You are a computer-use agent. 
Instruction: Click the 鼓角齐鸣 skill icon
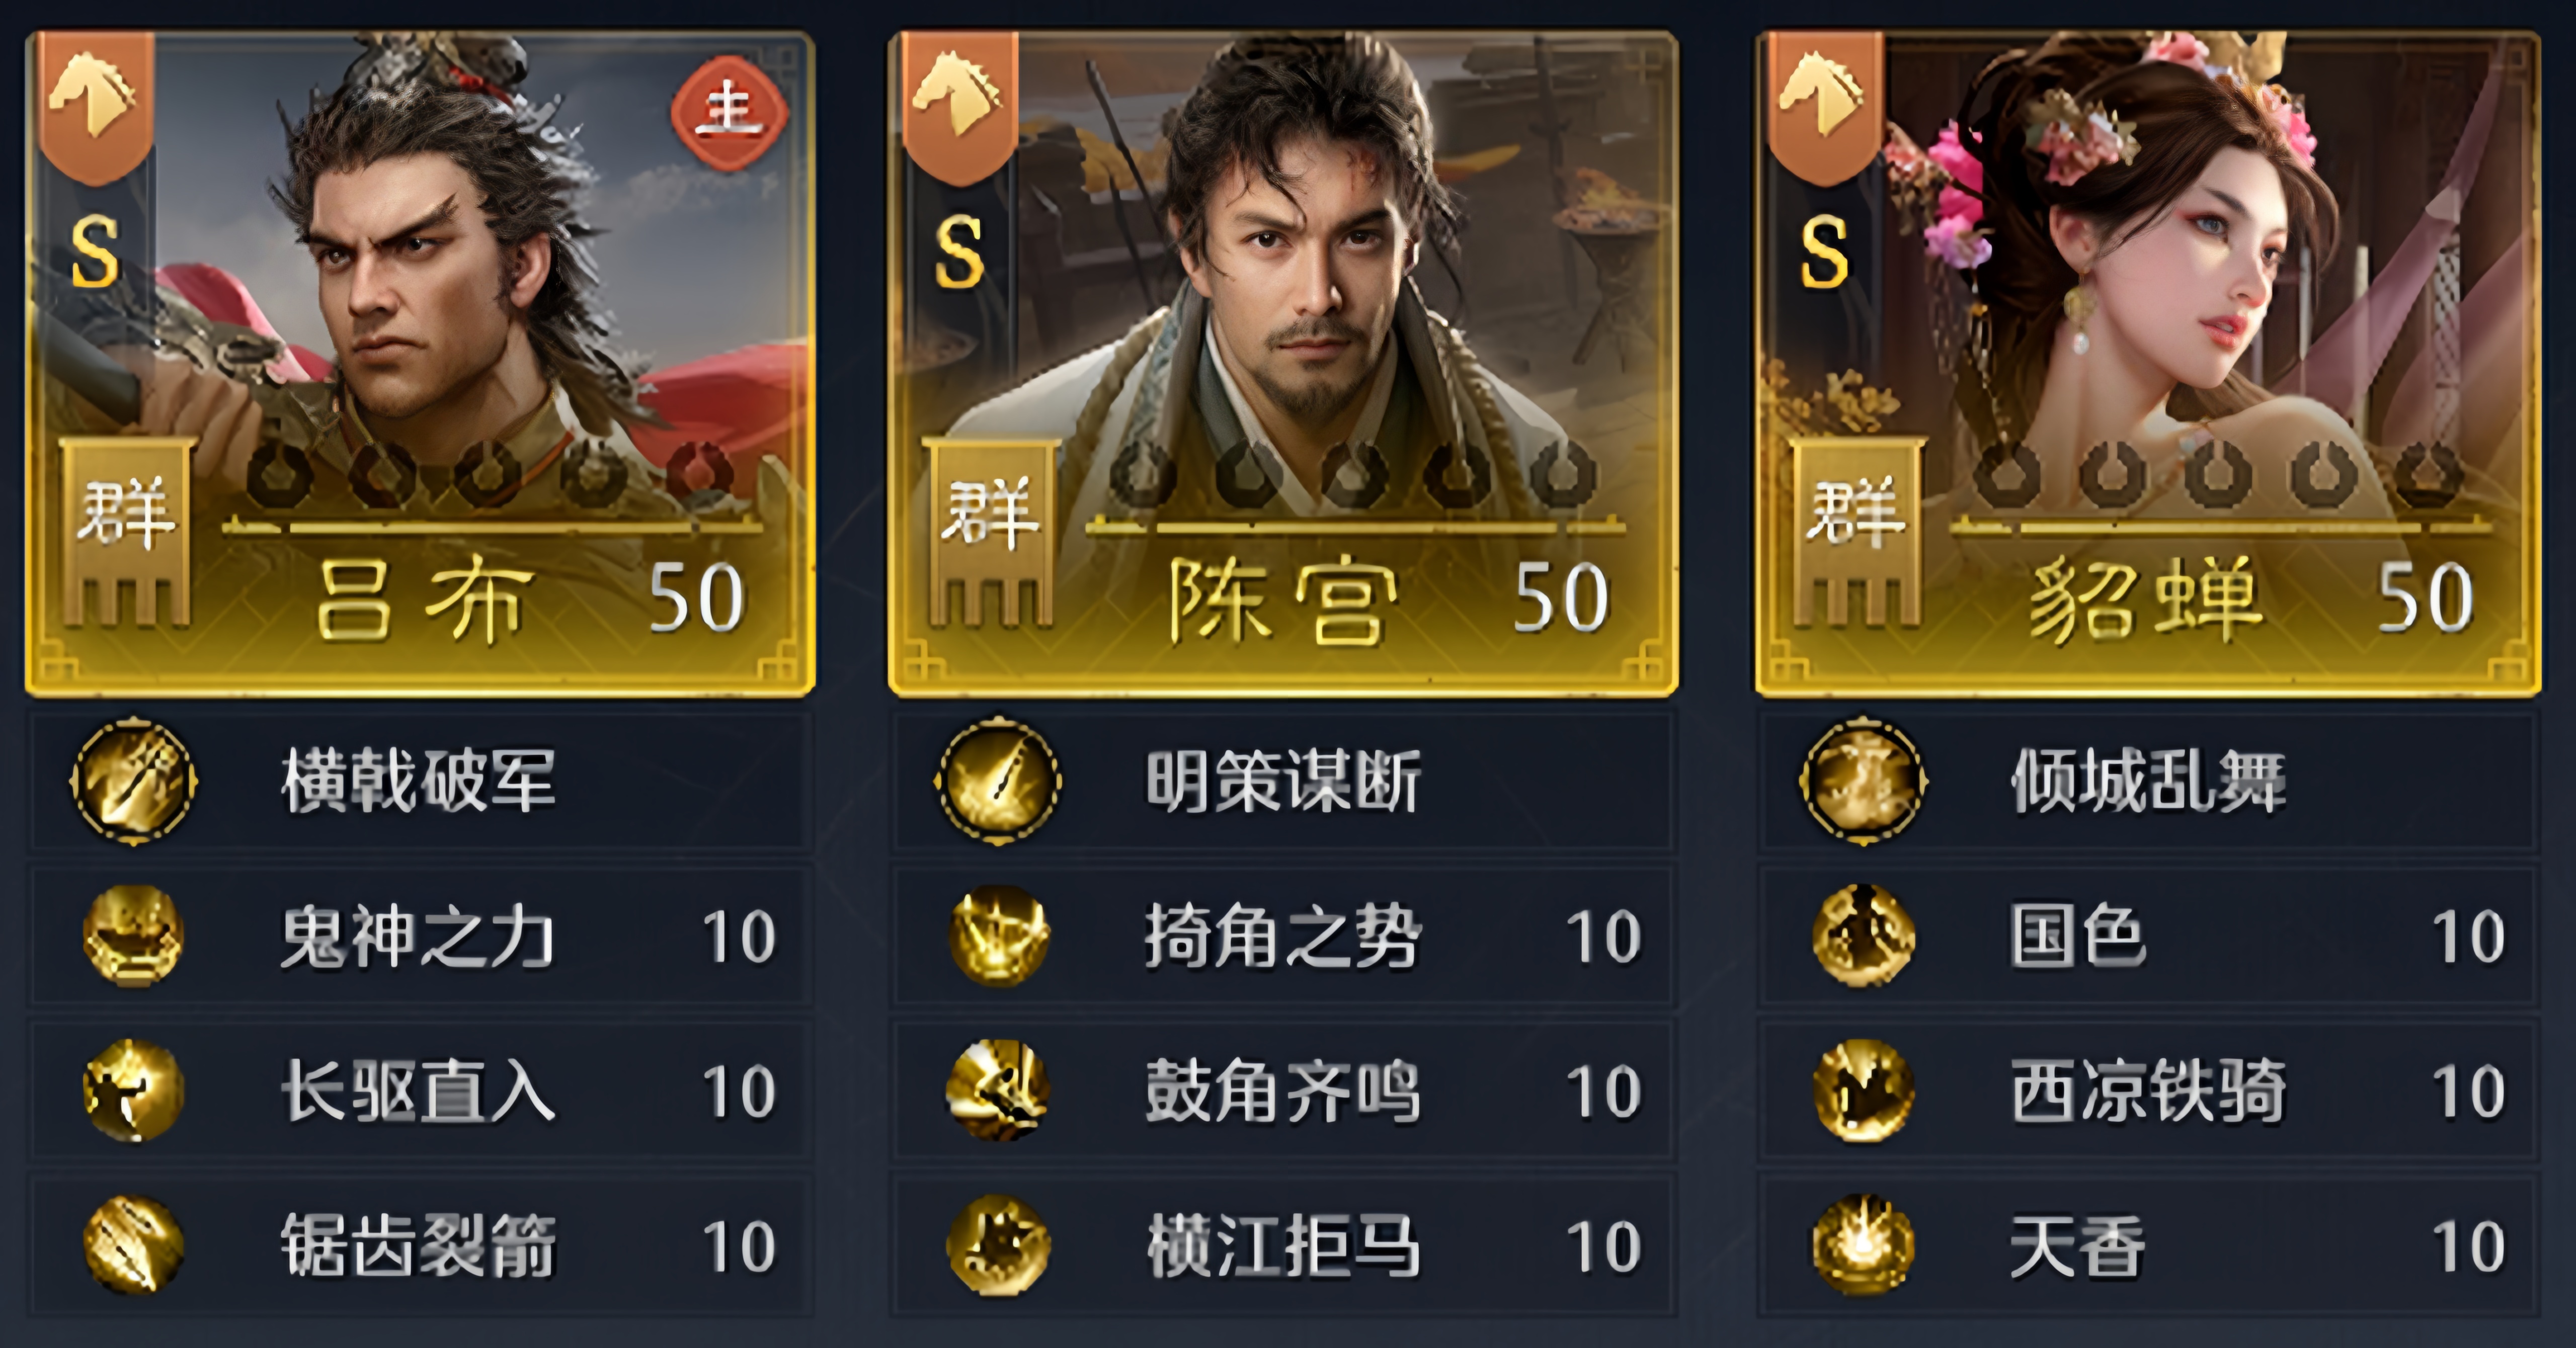coord(998,1090)
